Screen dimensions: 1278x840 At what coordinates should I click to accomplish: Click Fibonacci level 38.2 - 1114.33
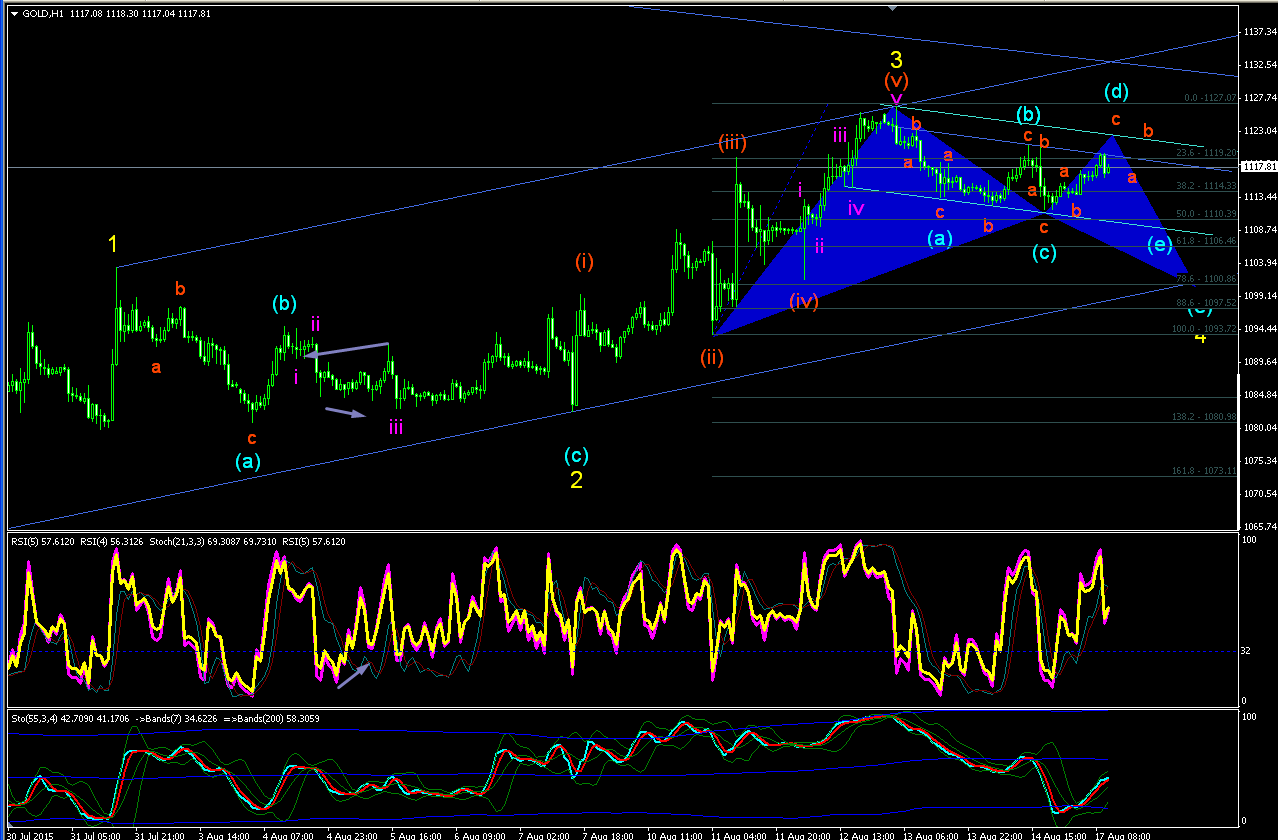[x=1207, y=186]
